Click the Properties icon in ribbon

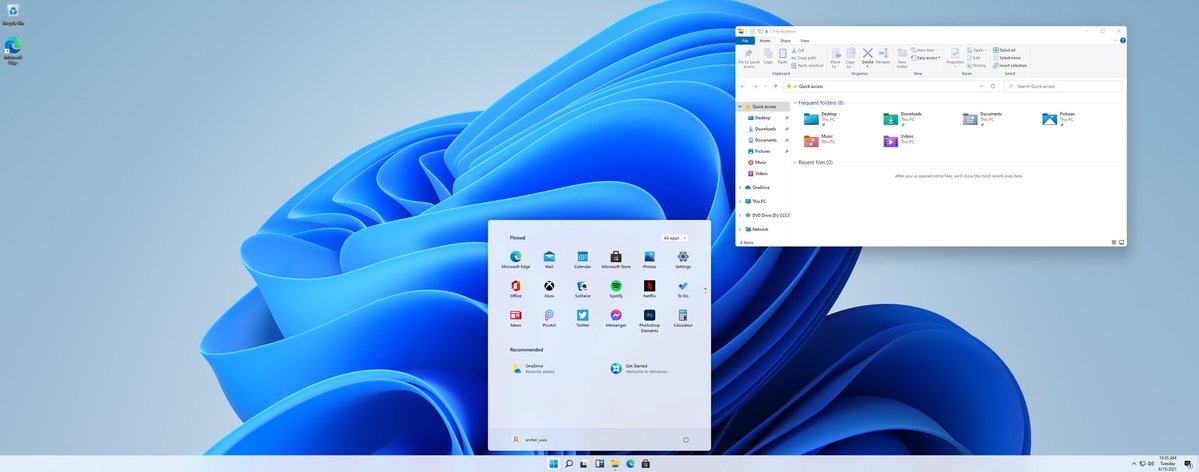point(955,54)
